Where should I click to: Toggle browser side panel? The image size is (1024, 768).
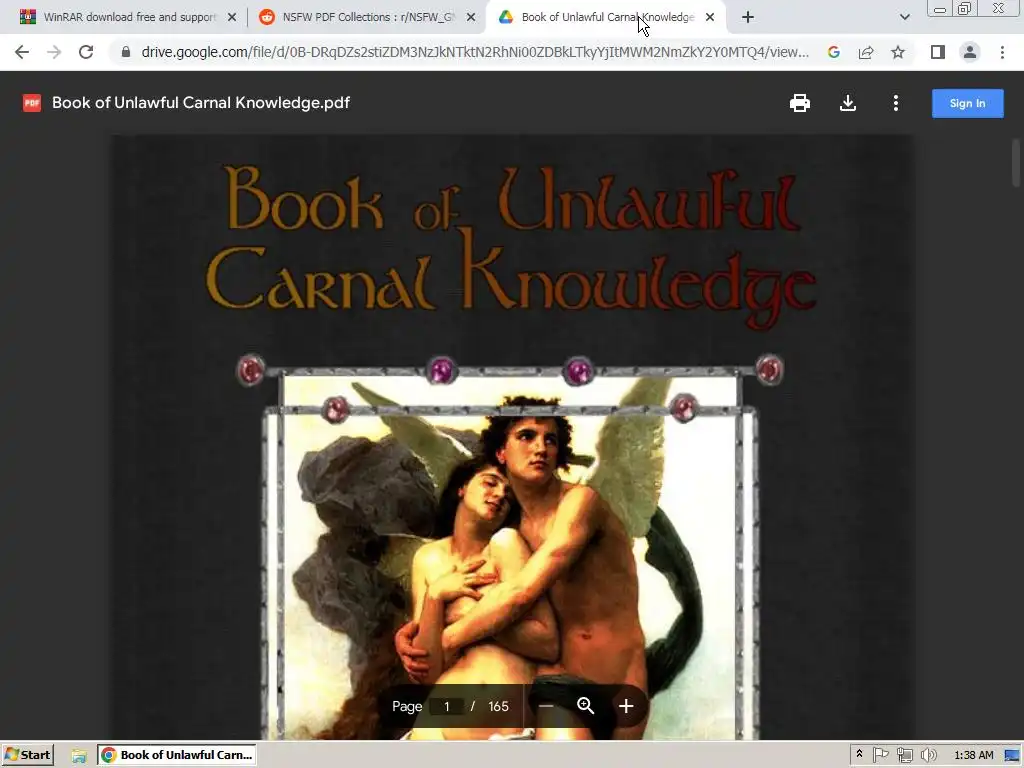938,52
